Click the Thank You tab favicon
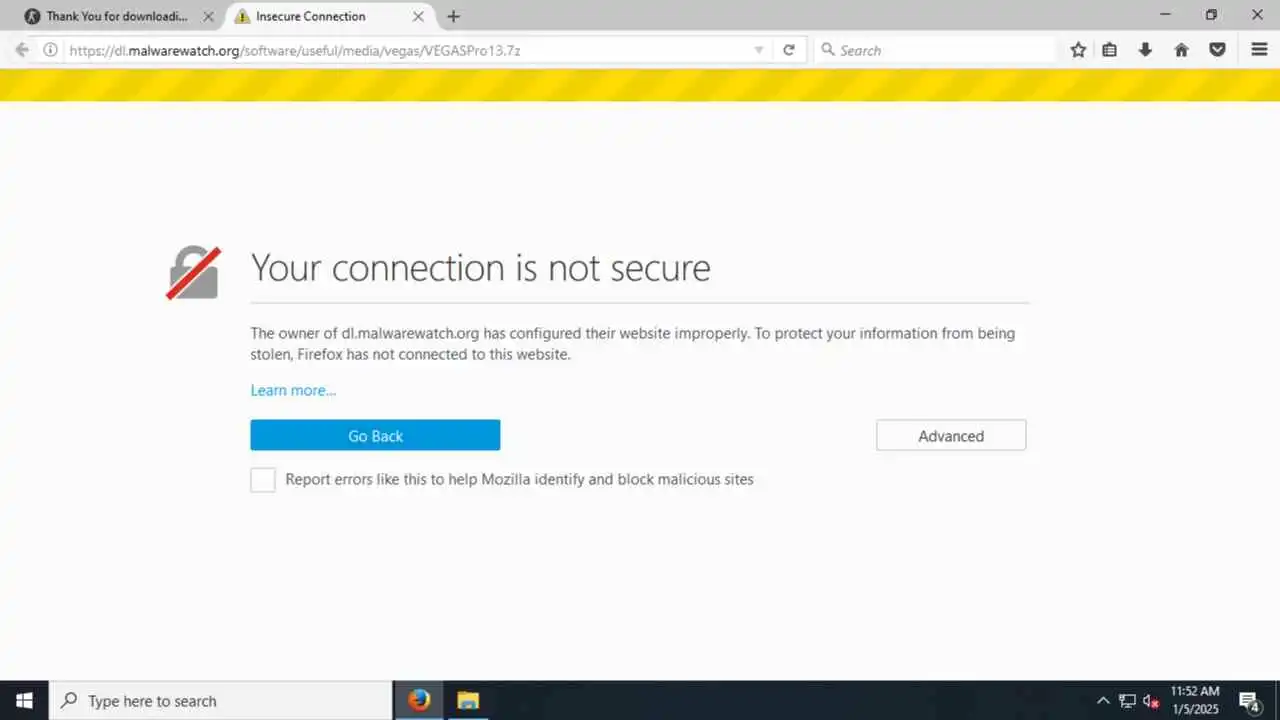 (32, 16)
